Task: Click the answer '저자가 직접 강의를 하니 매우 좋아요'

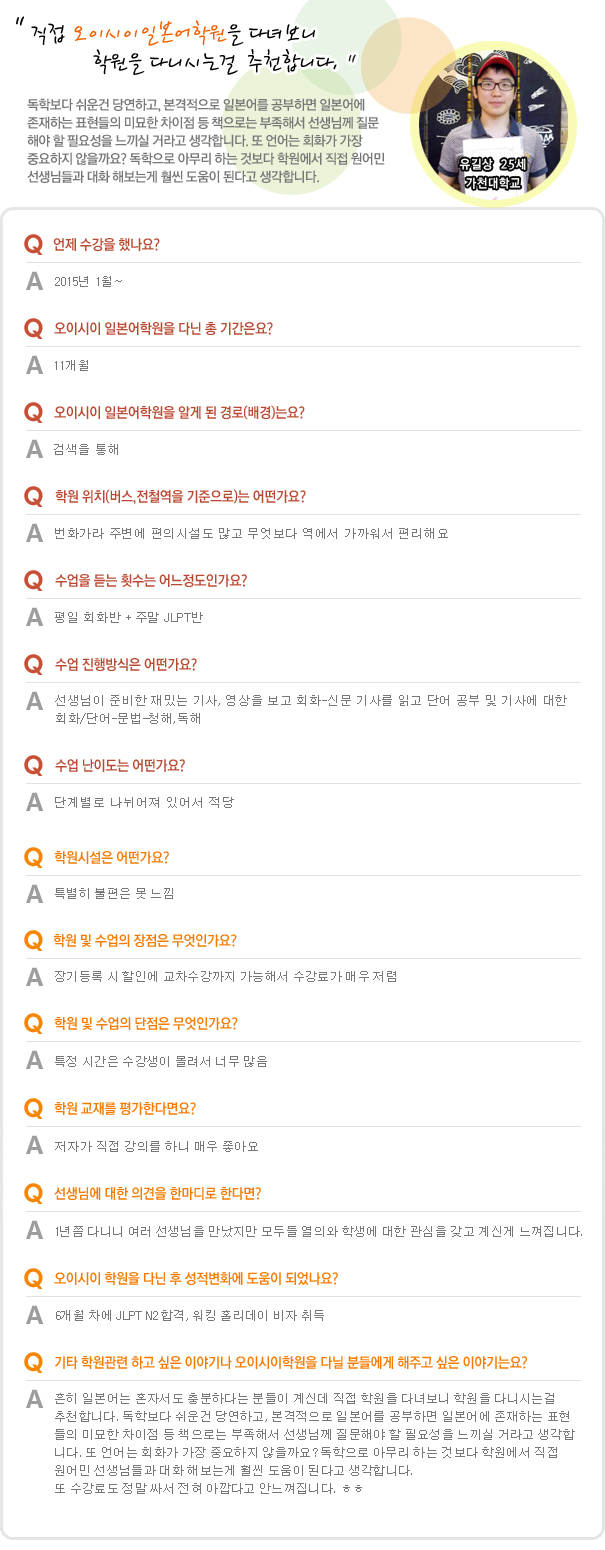Action: [156, 1145]
